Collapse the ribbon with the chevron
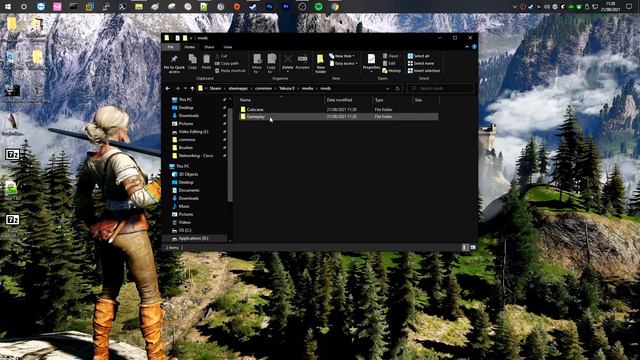 tap(467, 47)
